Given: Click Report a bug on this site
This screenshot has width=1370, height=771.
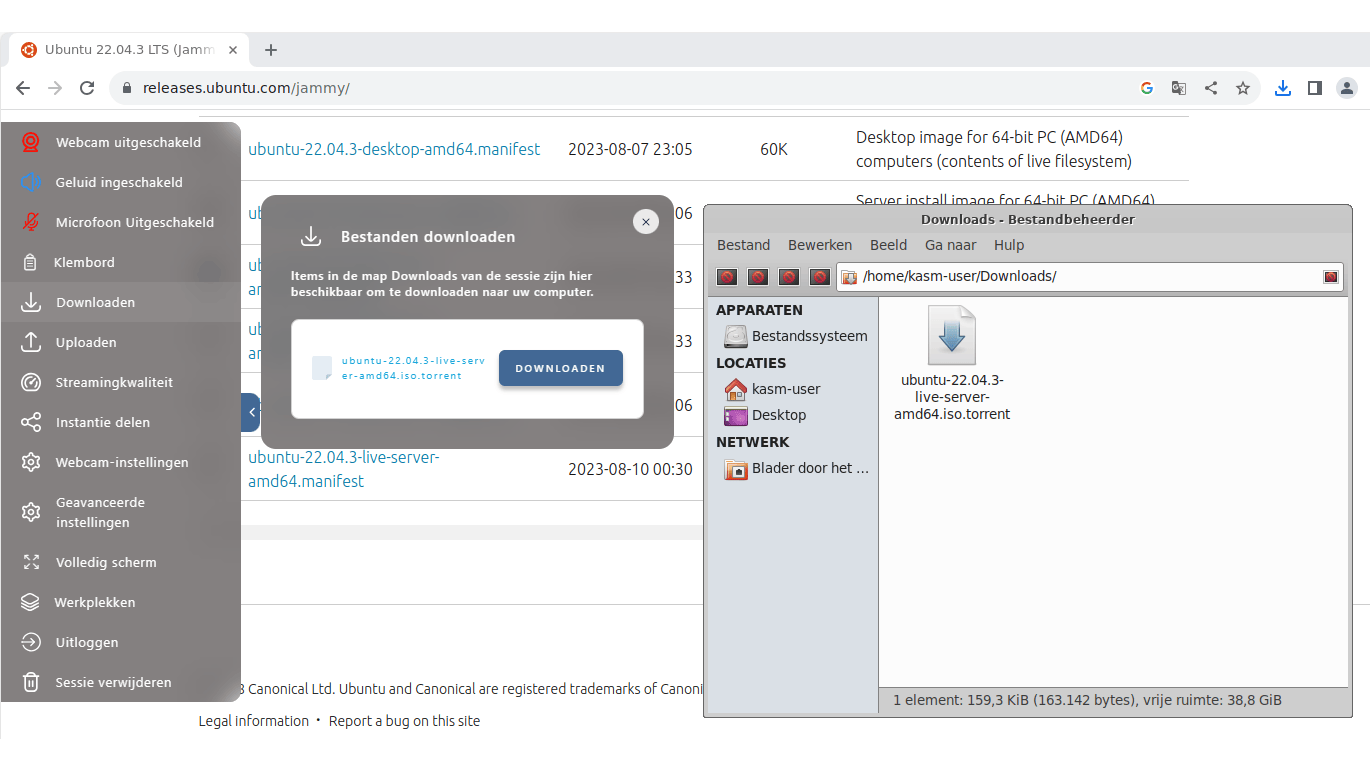Looking at the screenshot, I should [x=404, y=721].
